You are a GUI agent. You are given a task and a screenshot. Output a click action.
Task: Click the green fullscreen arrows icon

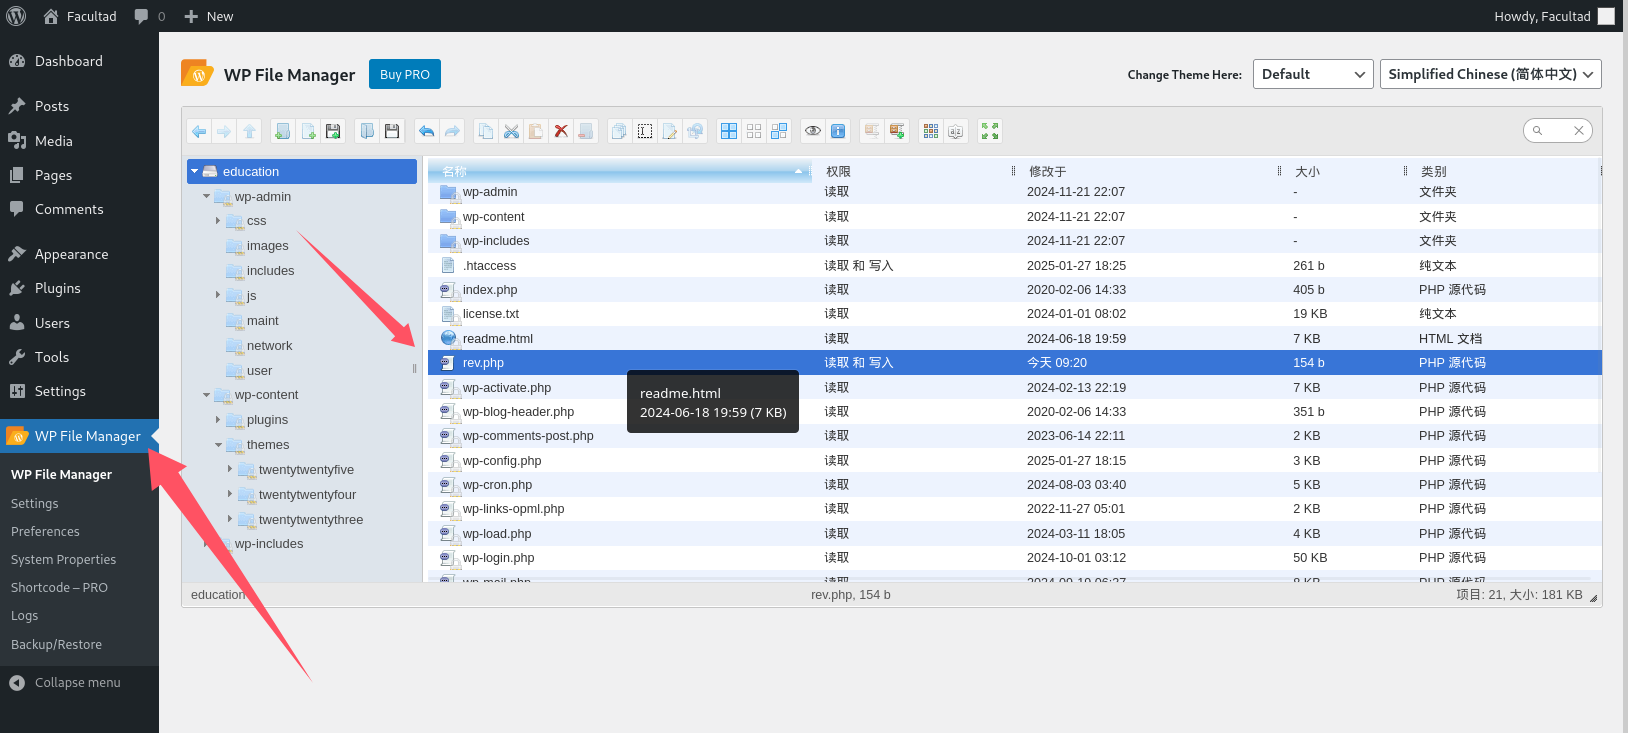[989, 131]
